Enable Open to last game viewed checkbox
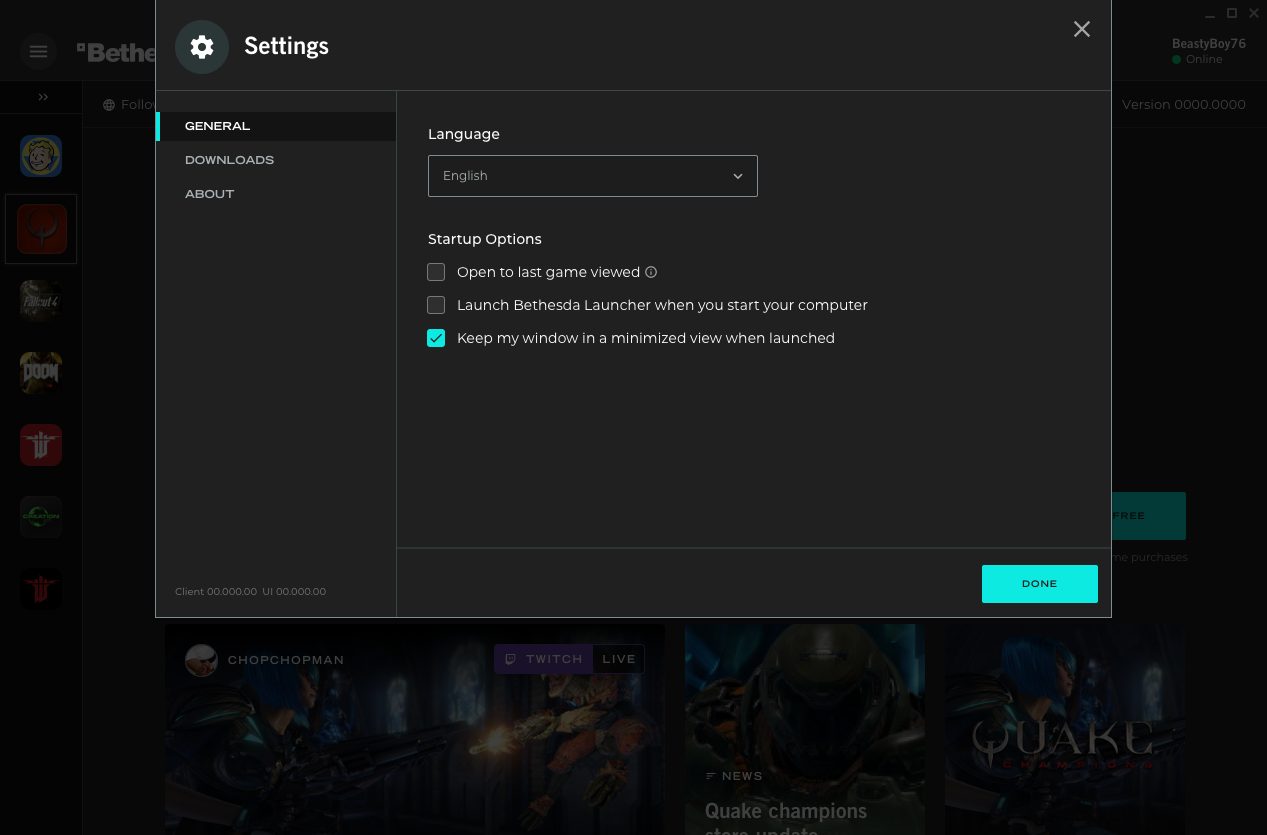Image resolution: width=1267 pixels, height=835 pixels. point(436,272)
